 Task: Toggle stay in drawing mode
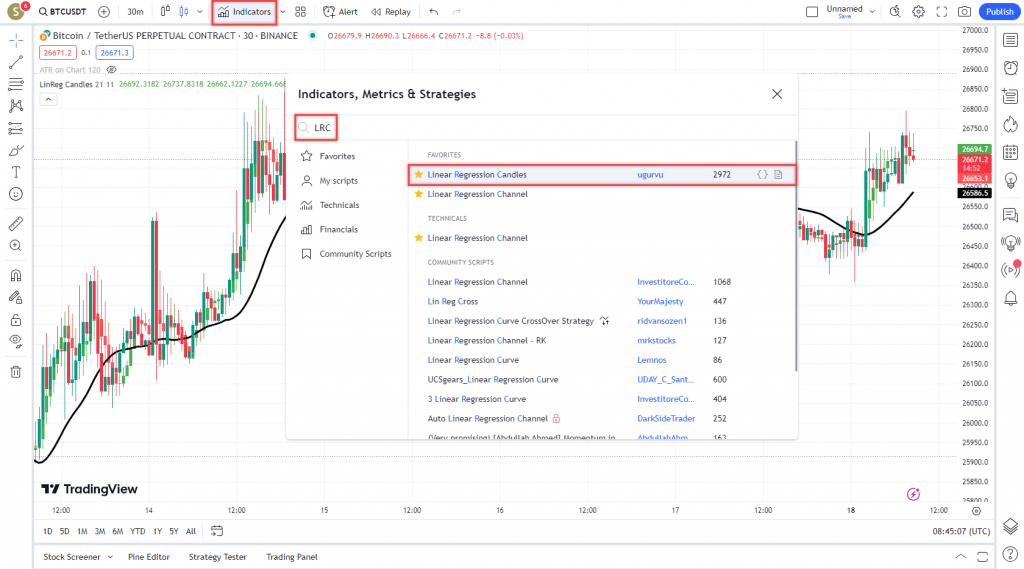click(x=16, y=298)
